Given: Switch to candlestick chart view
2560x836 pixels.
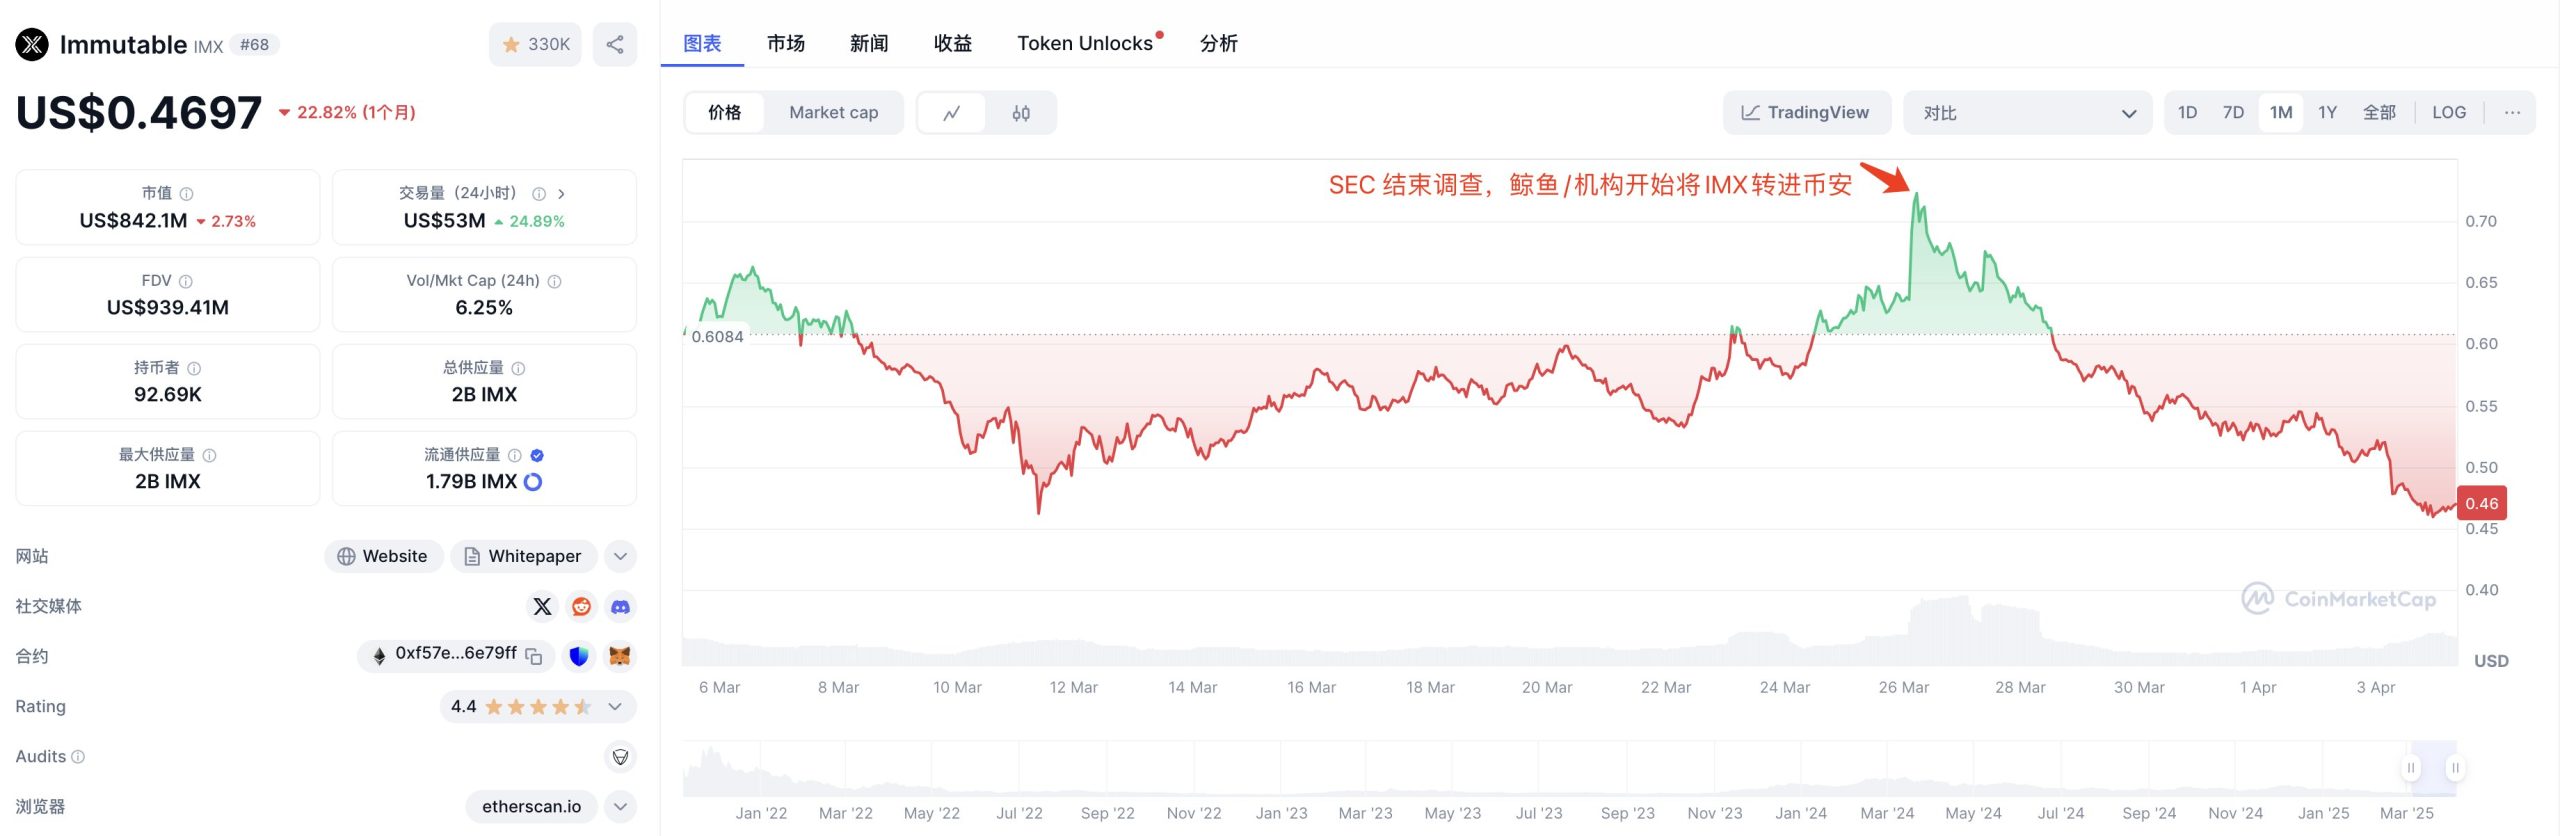Looking at the screenshot, I should tap(1020, 113).
